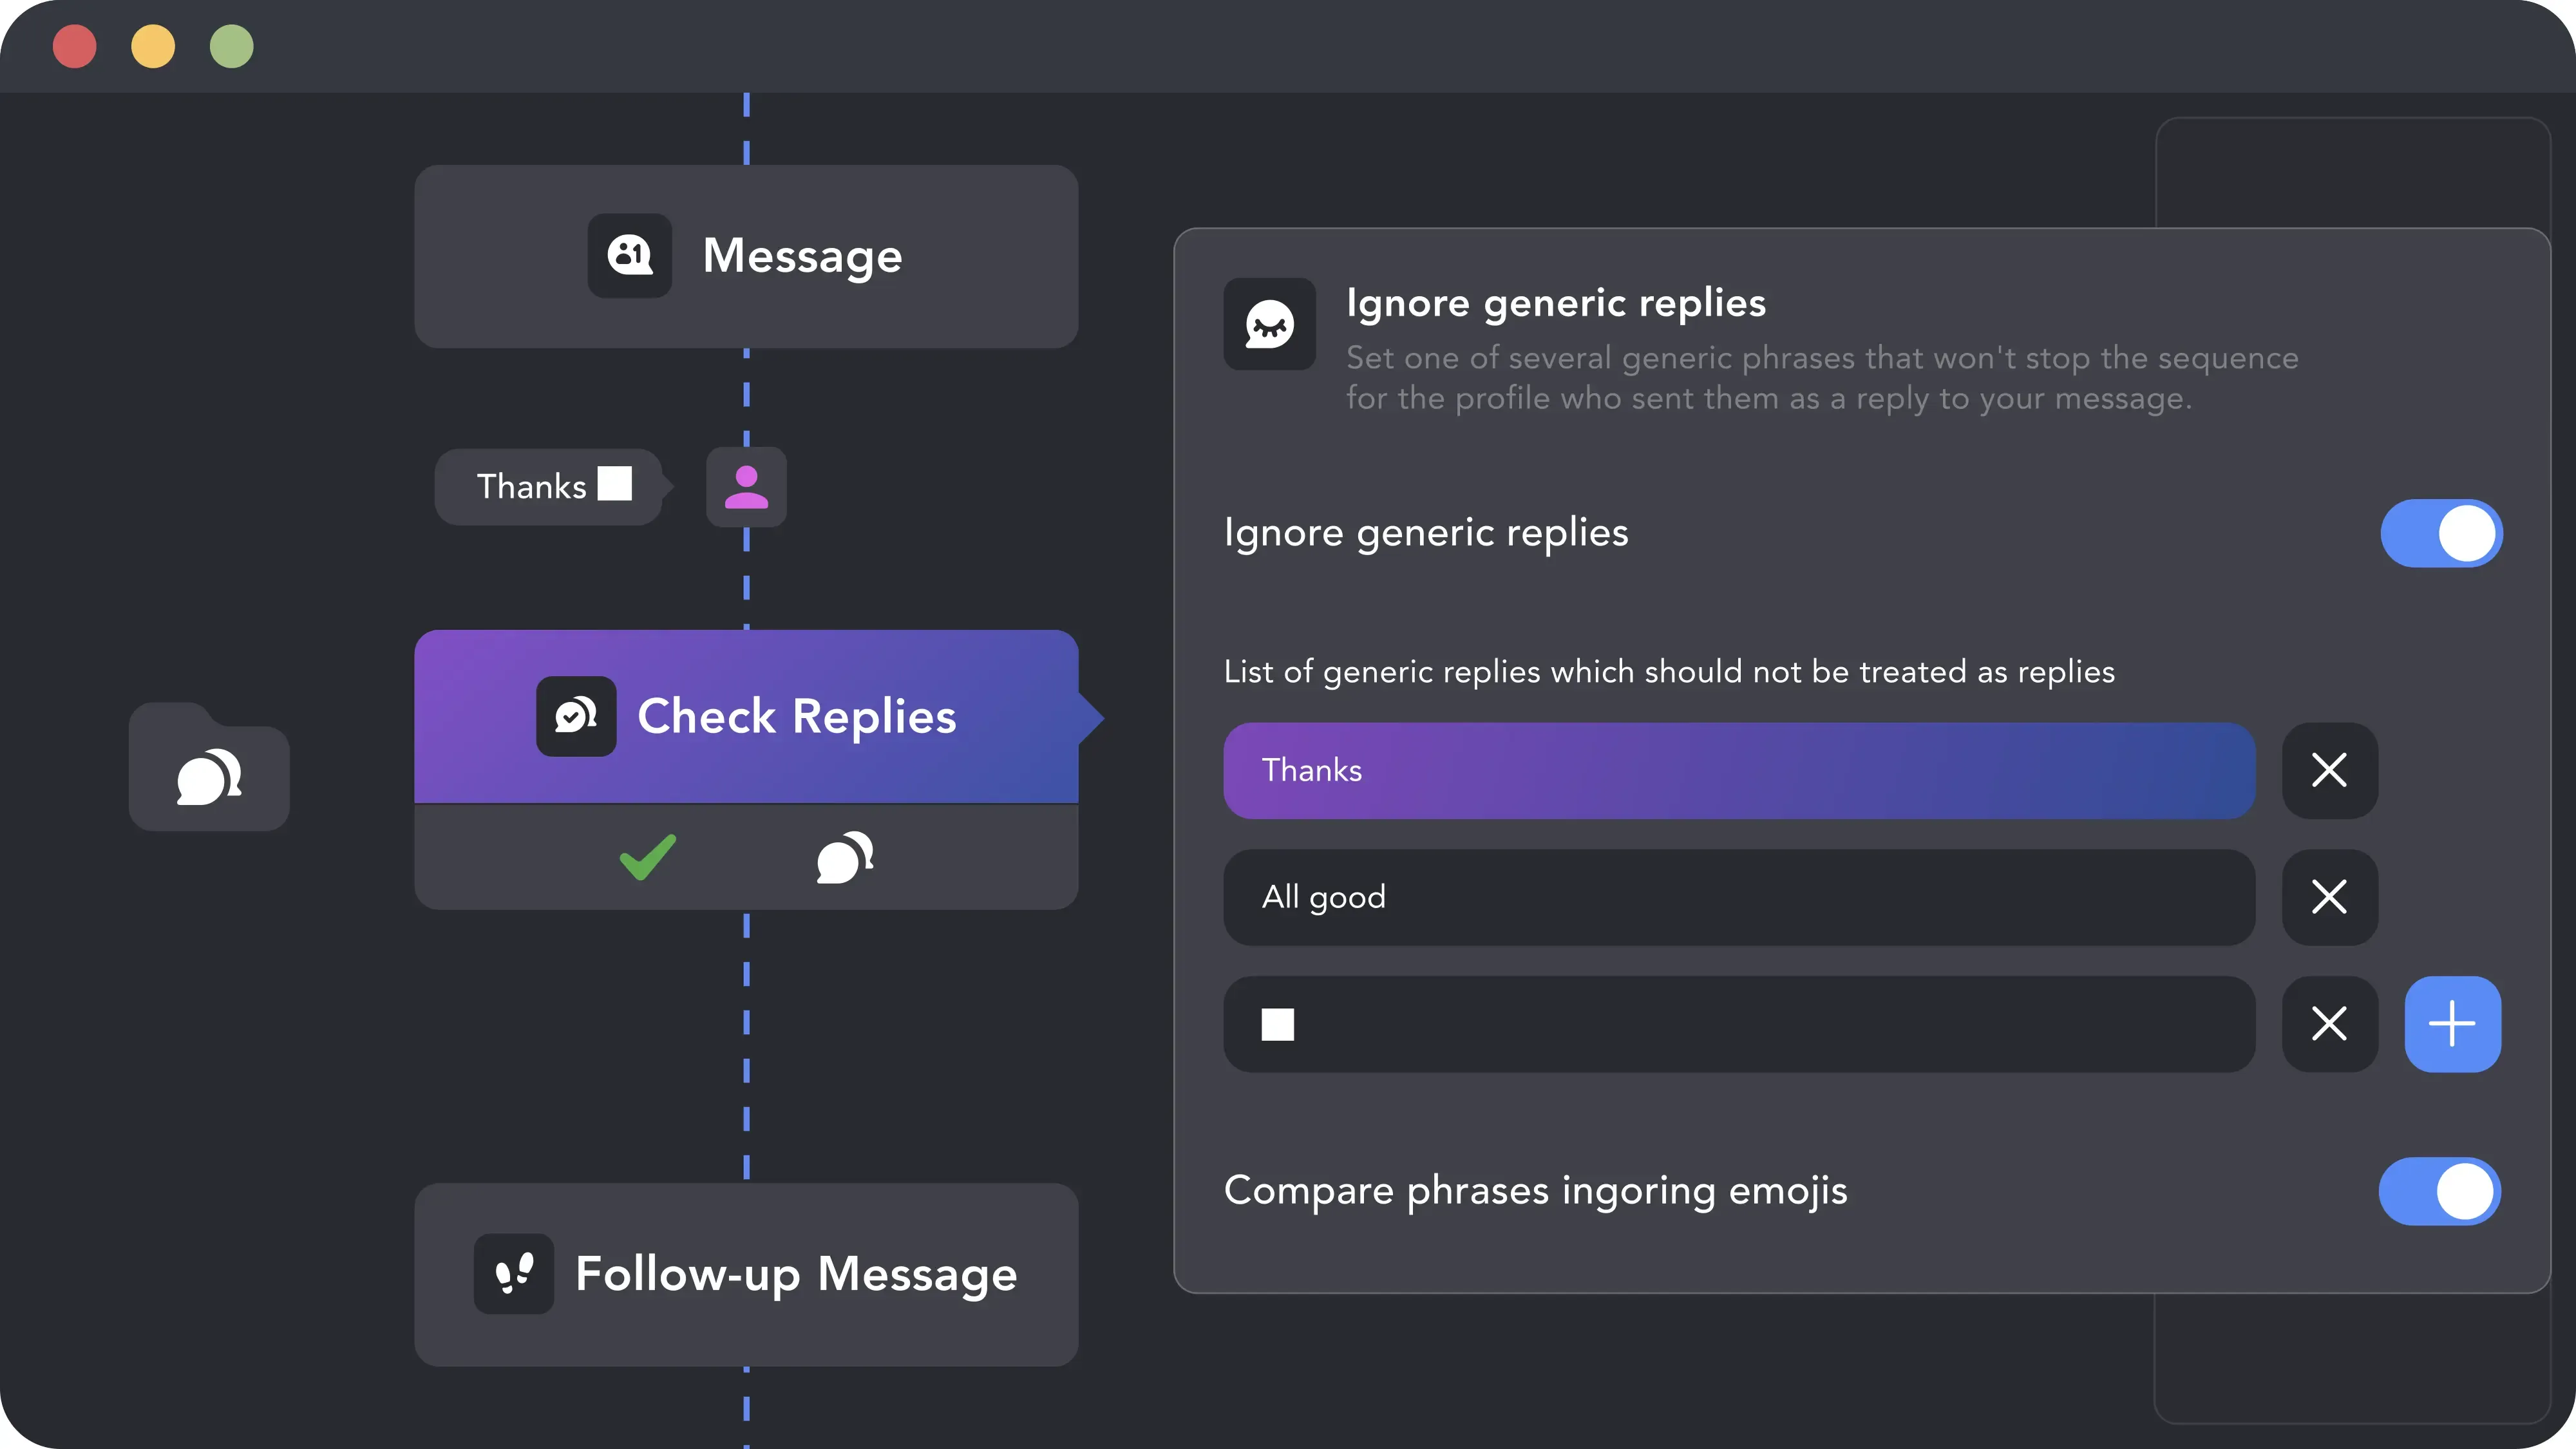Remove the third empty phrase

[2329, 1024]
